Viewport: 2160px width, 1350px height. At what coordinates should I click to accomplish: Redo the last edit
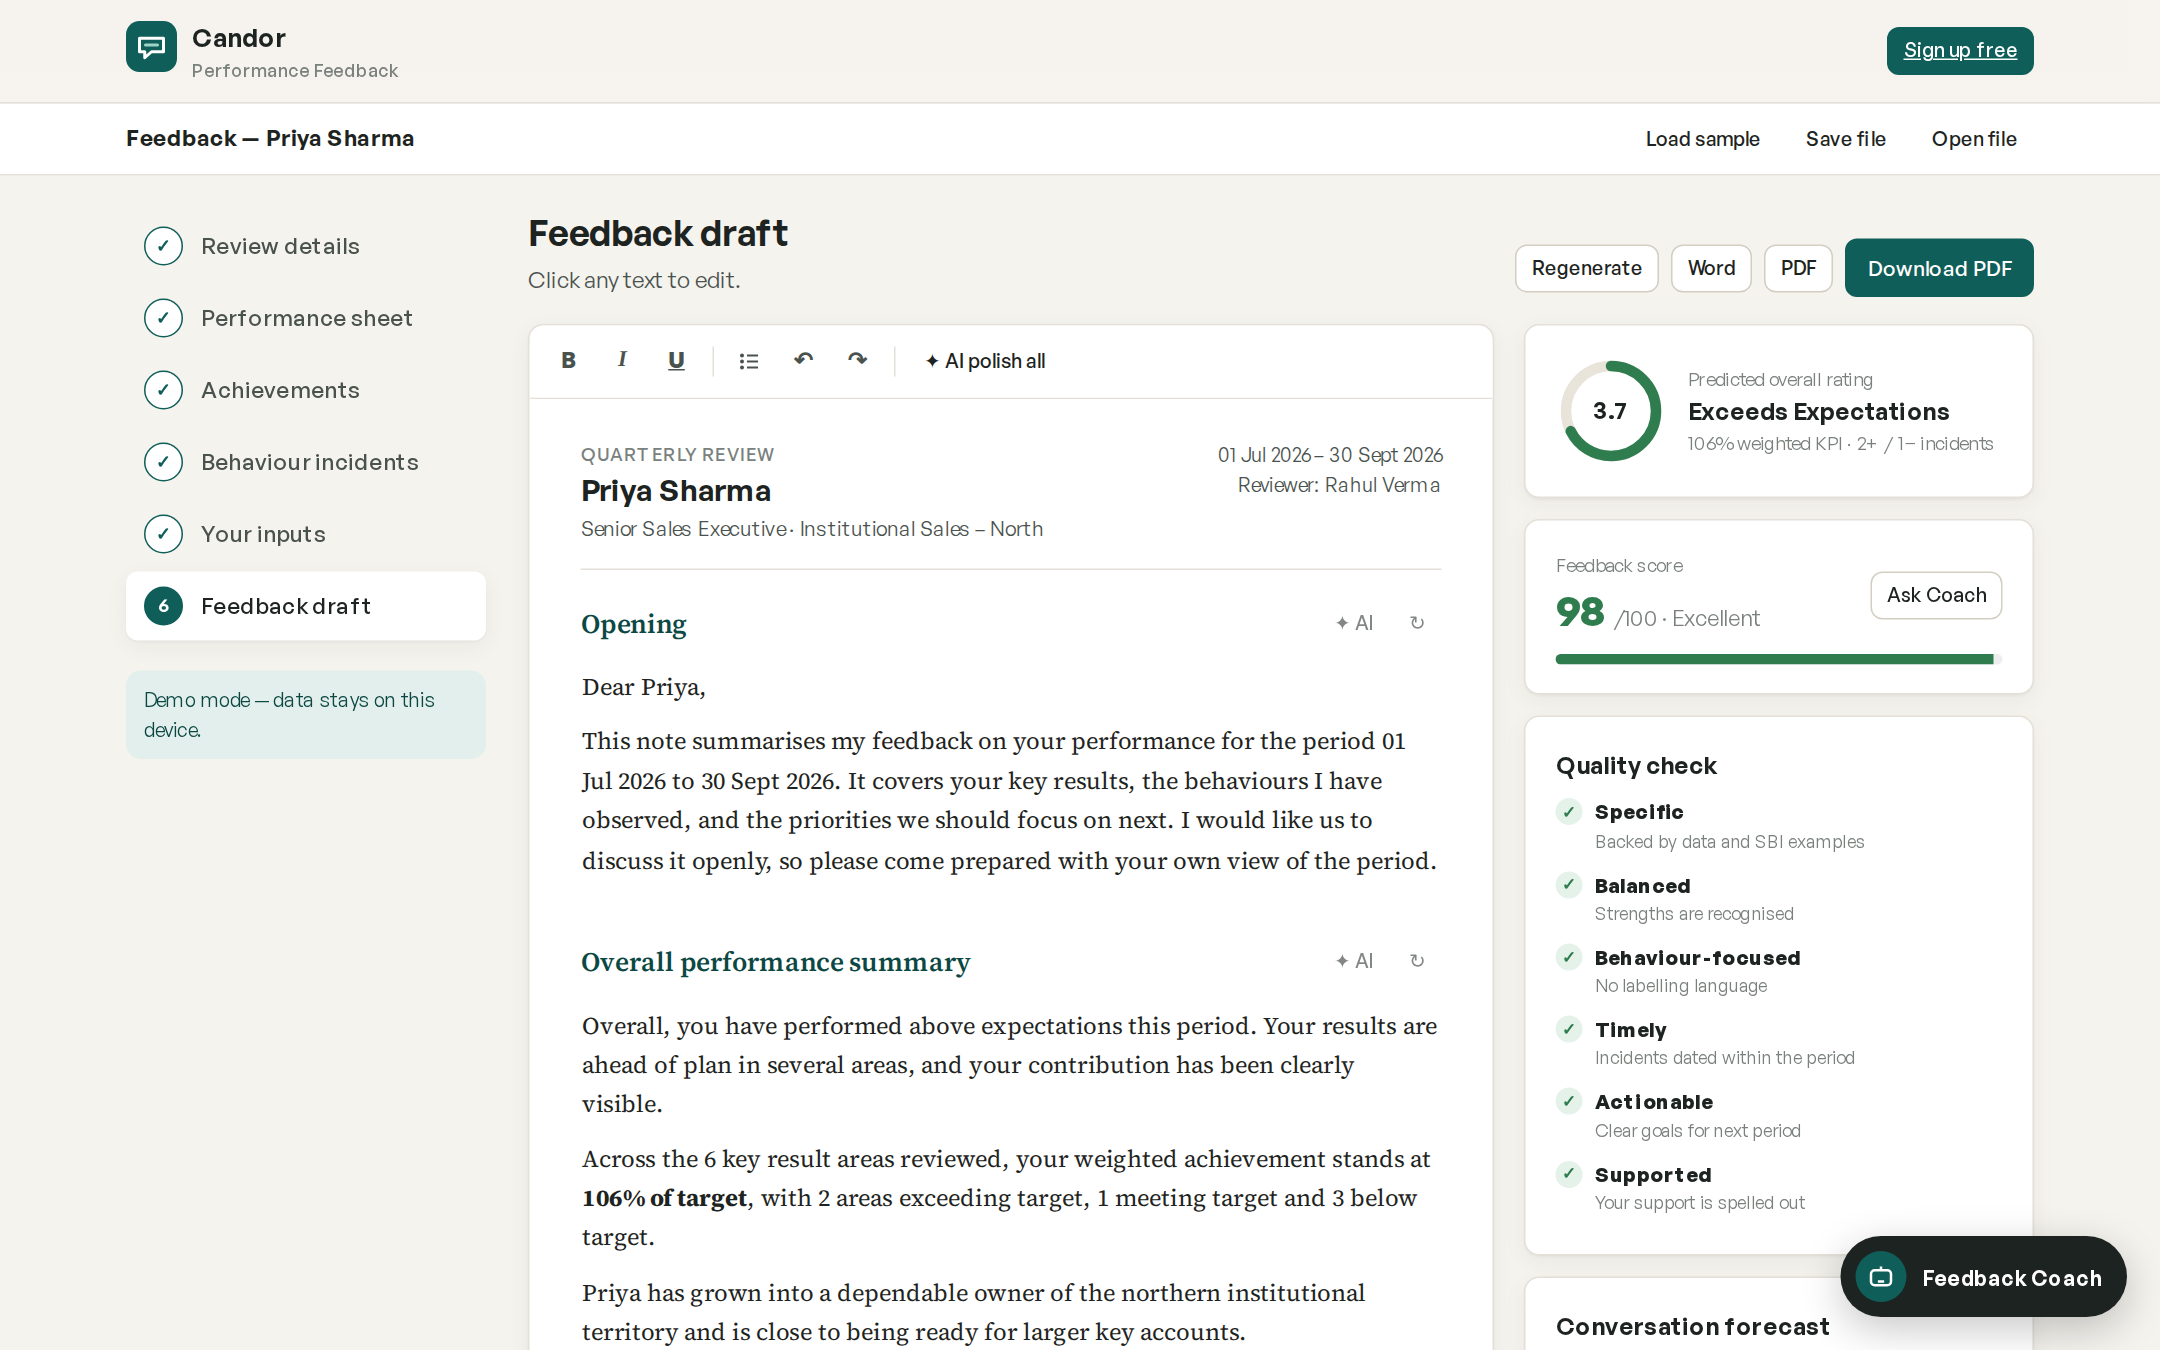coord(857,360)
